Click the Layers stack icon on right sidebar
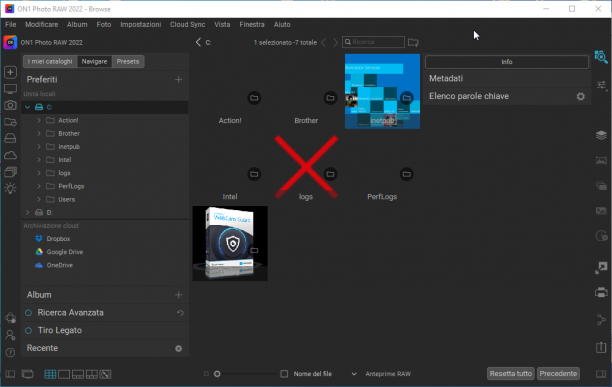The image size is (612, 387). click(x=601, y=135)
